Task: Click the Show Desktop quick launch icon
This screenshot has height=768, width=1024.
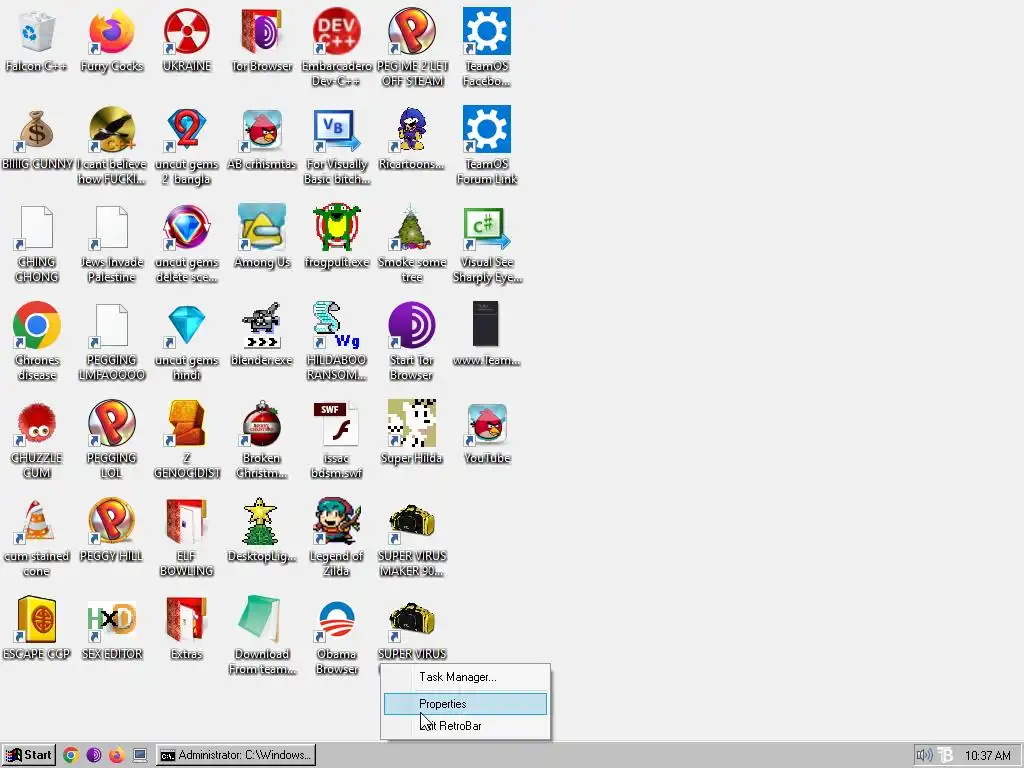Action: coord(140,756)
